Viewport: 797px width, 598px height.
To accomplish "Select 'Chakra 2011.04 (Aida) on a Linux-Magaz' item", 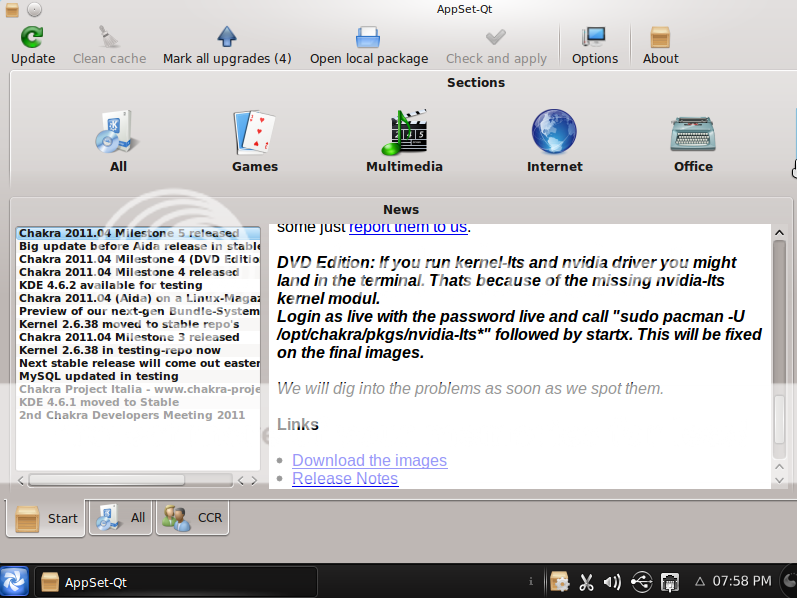I will click(138, 298).
